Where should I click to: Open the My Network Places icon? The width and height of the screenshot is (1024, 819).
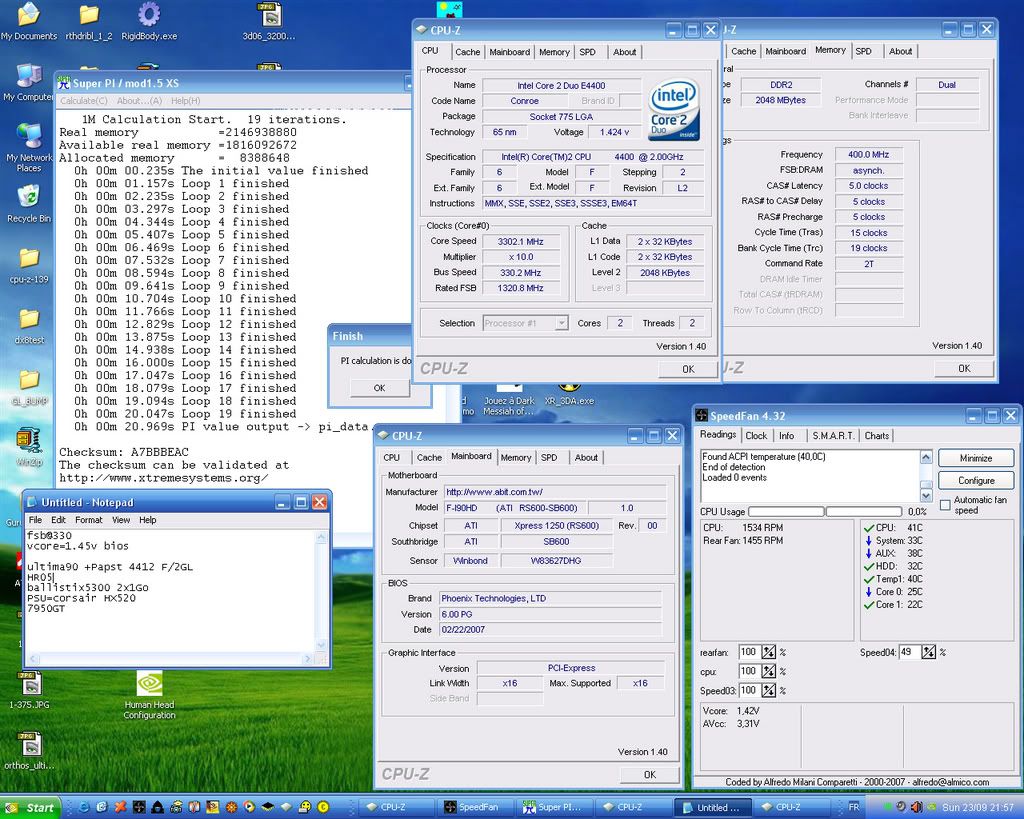point(29,136)
